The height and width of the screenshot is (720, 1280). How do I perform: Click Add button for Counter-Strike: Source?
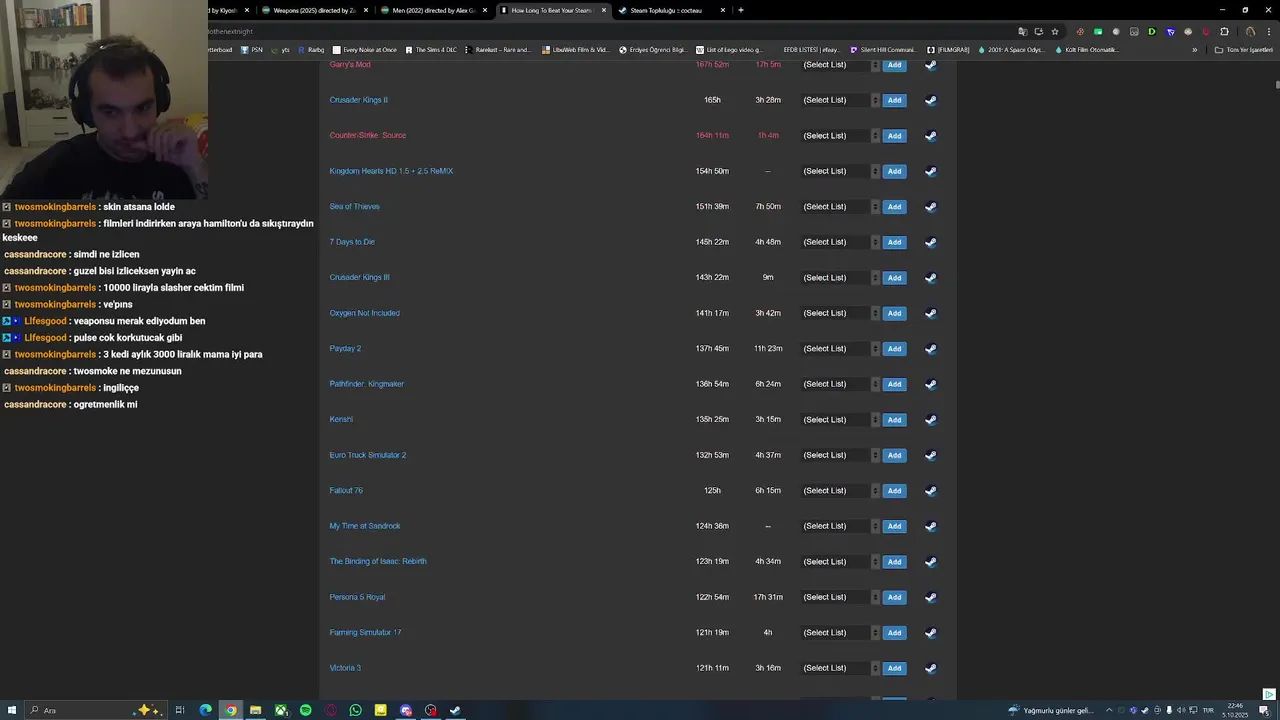tap(894, 136)
